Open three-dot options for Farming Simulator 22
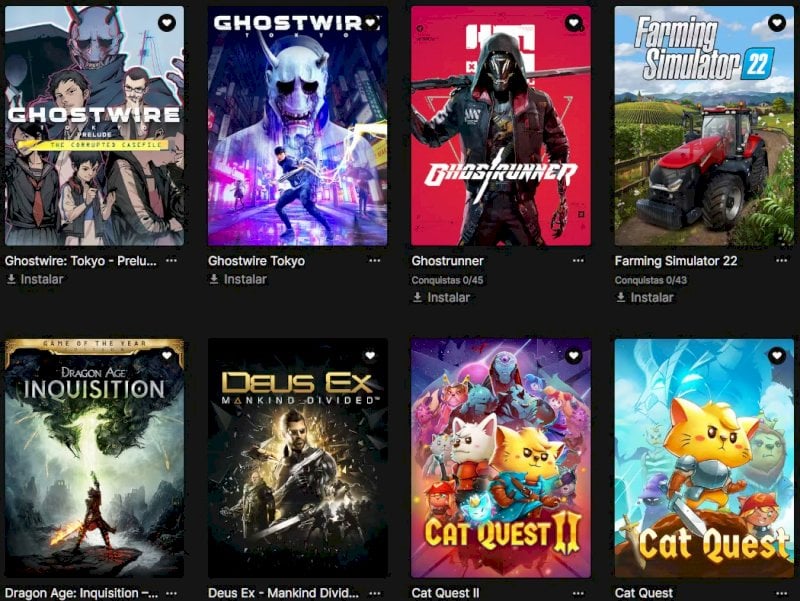Screen dimensions: 800x601 pos(781,261)
